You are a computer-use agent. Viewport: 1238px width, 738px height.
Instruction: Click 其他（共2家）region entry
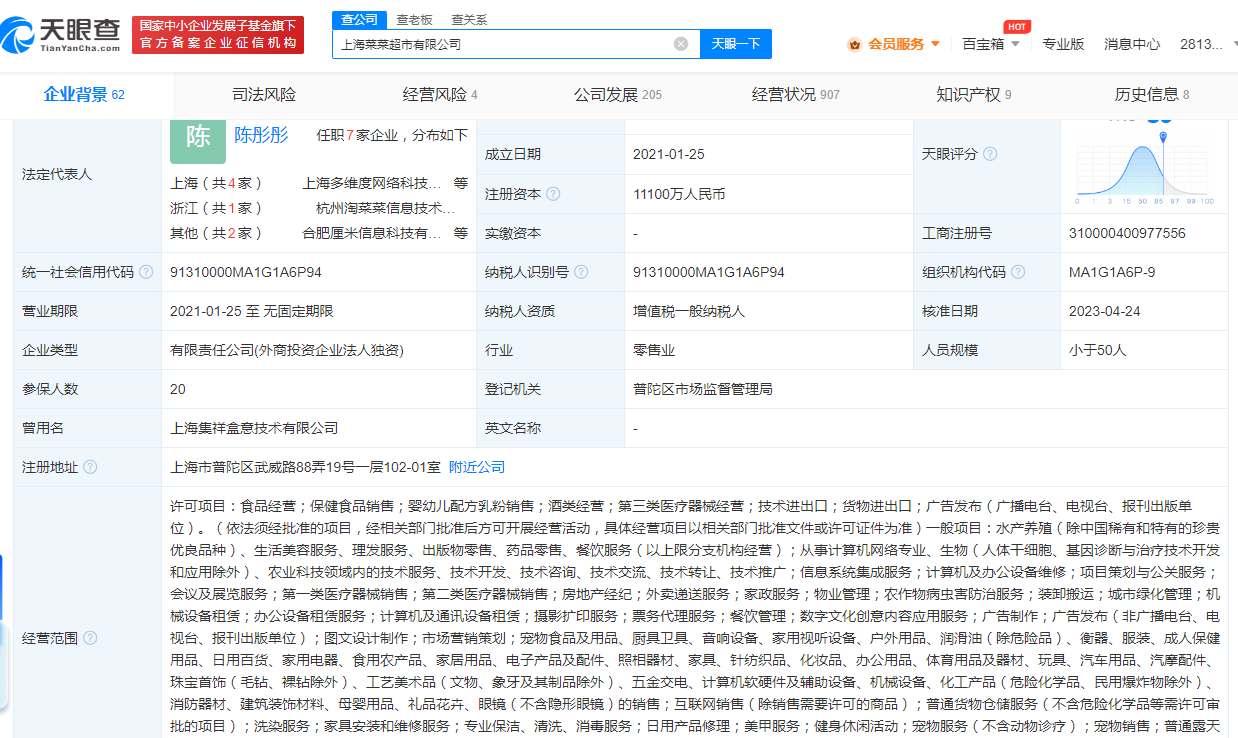point(217,233)
